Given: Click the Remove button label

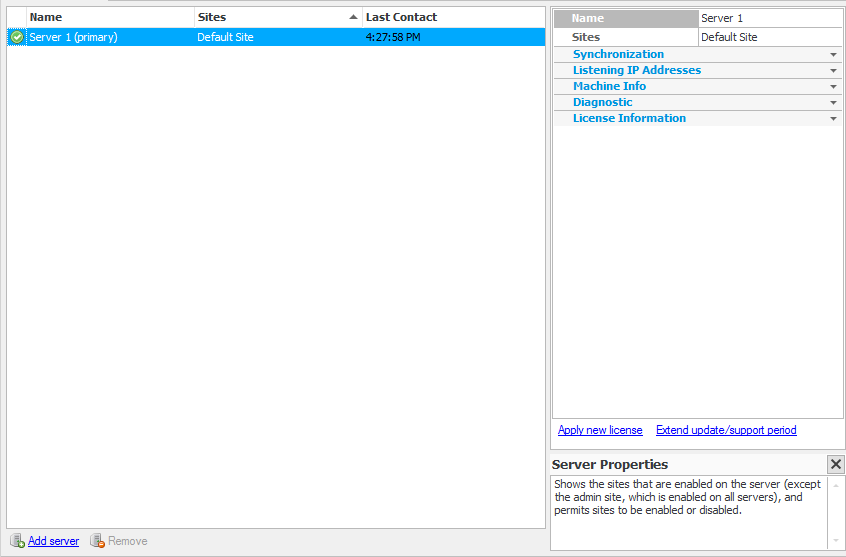Looking at the screenshot, I should (x=128, y=541).
